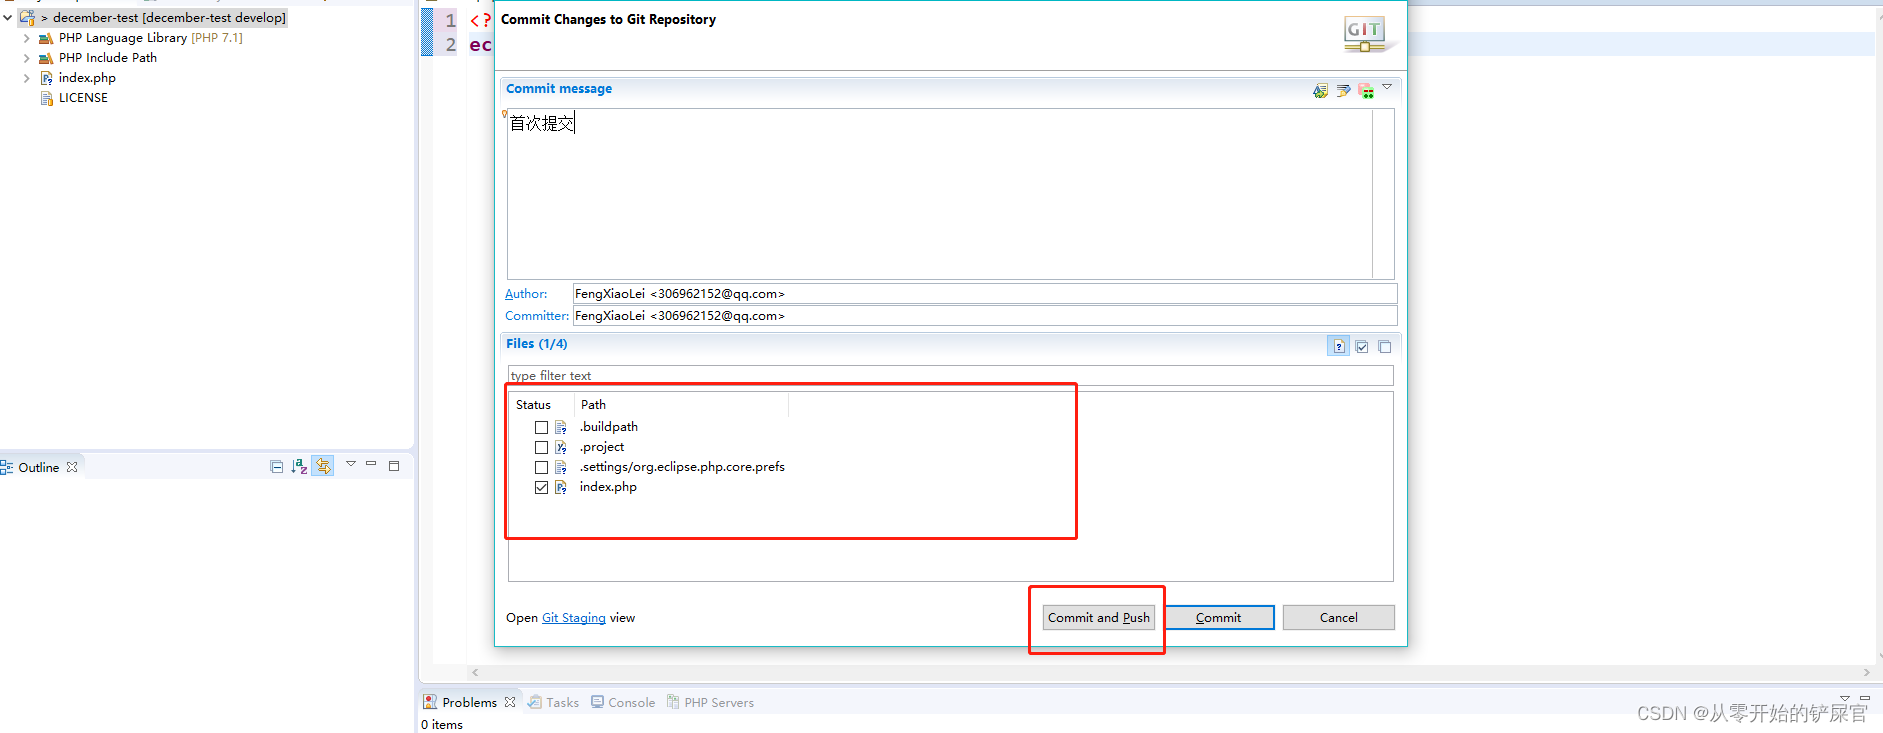1883x733 pixels.
Task: Click the Author input field
Action: click(x=984, y=294)
